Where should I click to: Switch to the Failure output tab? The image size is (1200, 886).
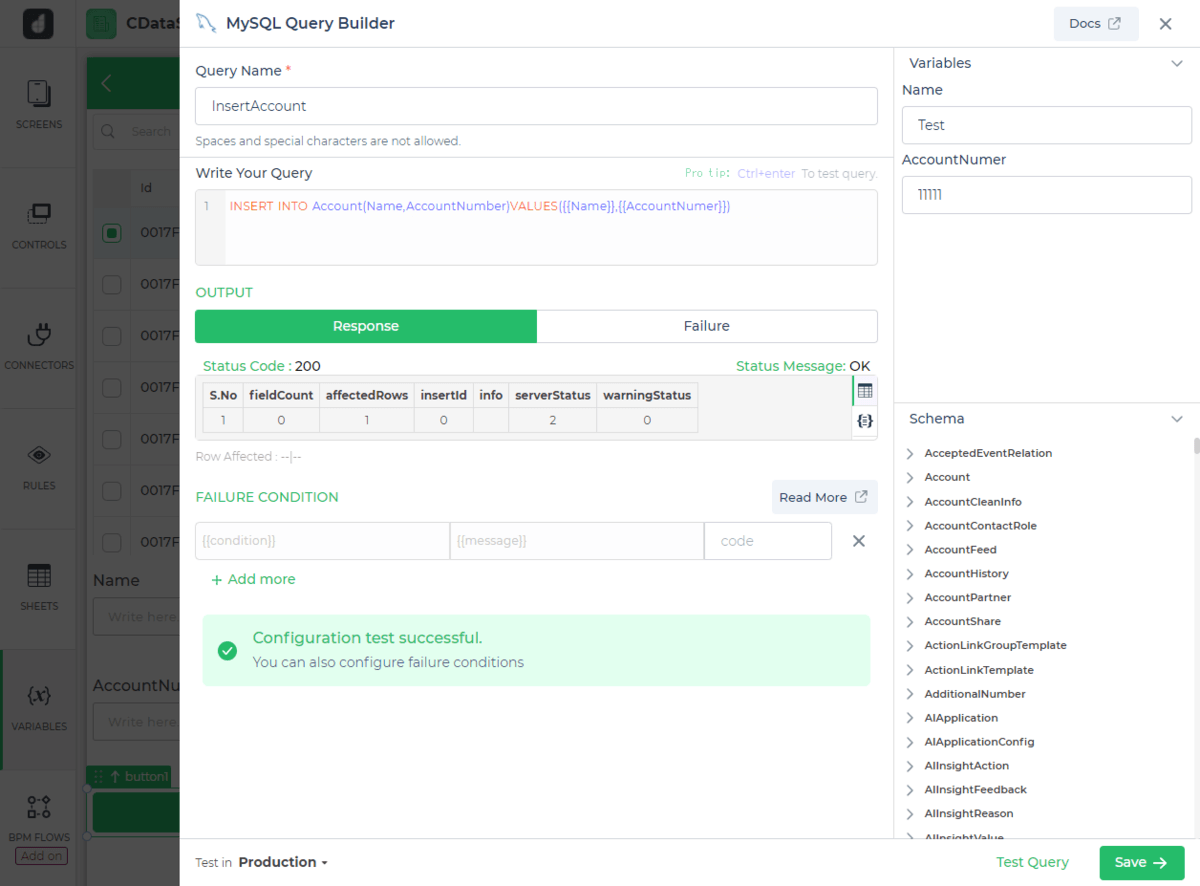tap(706, 326)
